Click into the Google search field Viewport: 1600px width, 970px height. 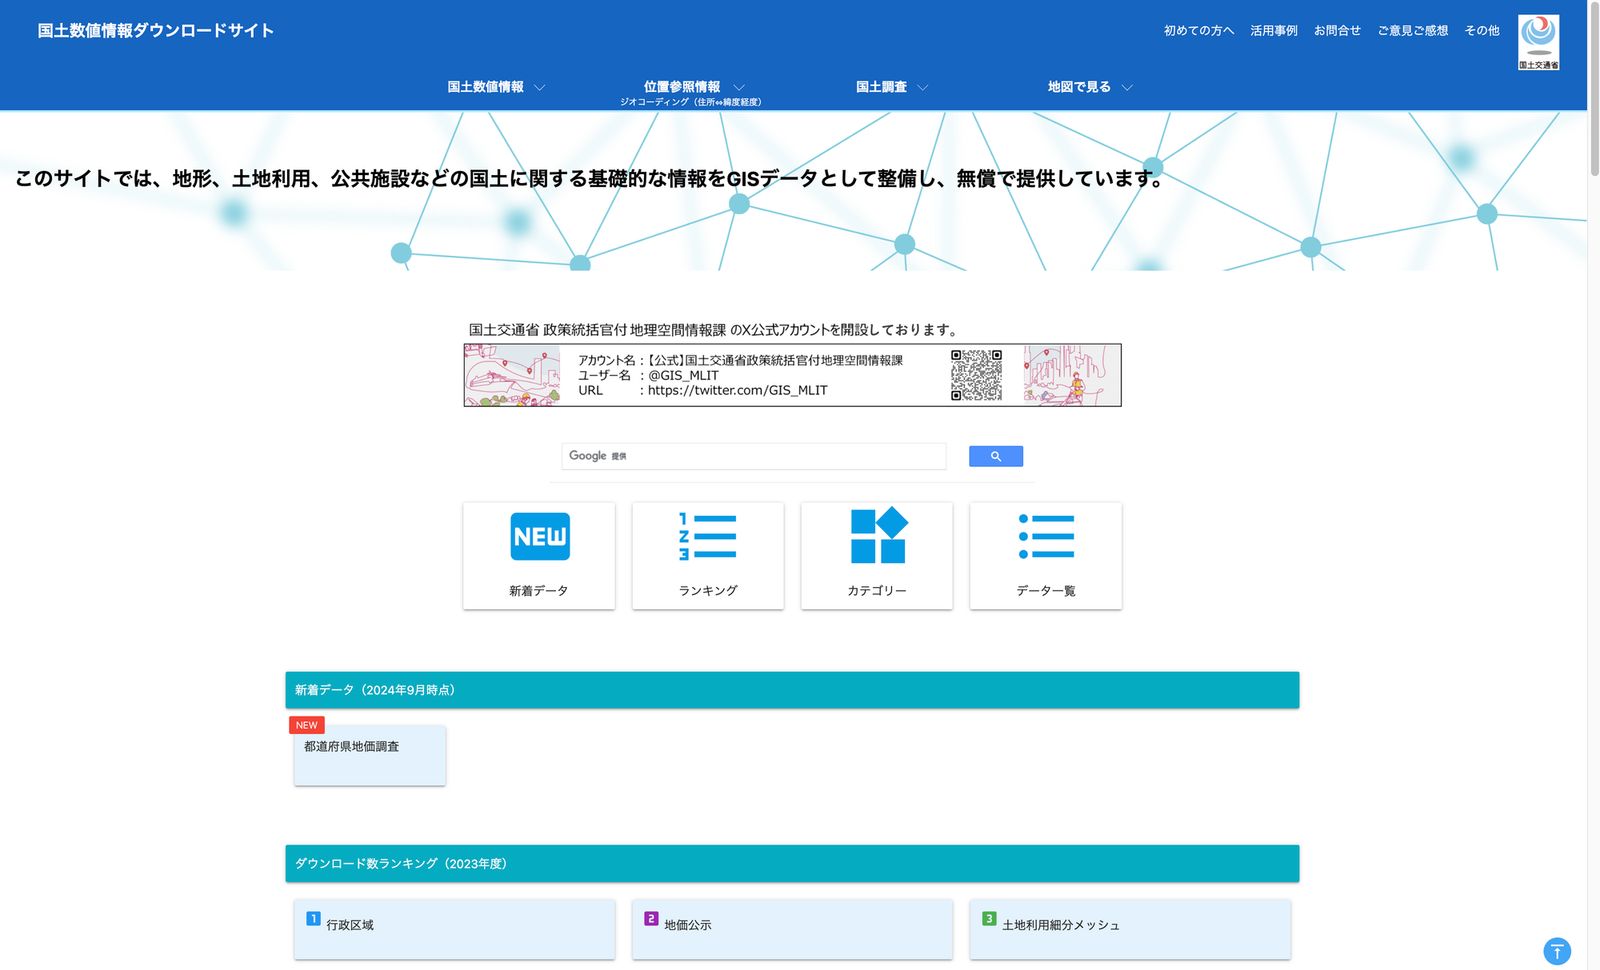[x=754, y=456]
